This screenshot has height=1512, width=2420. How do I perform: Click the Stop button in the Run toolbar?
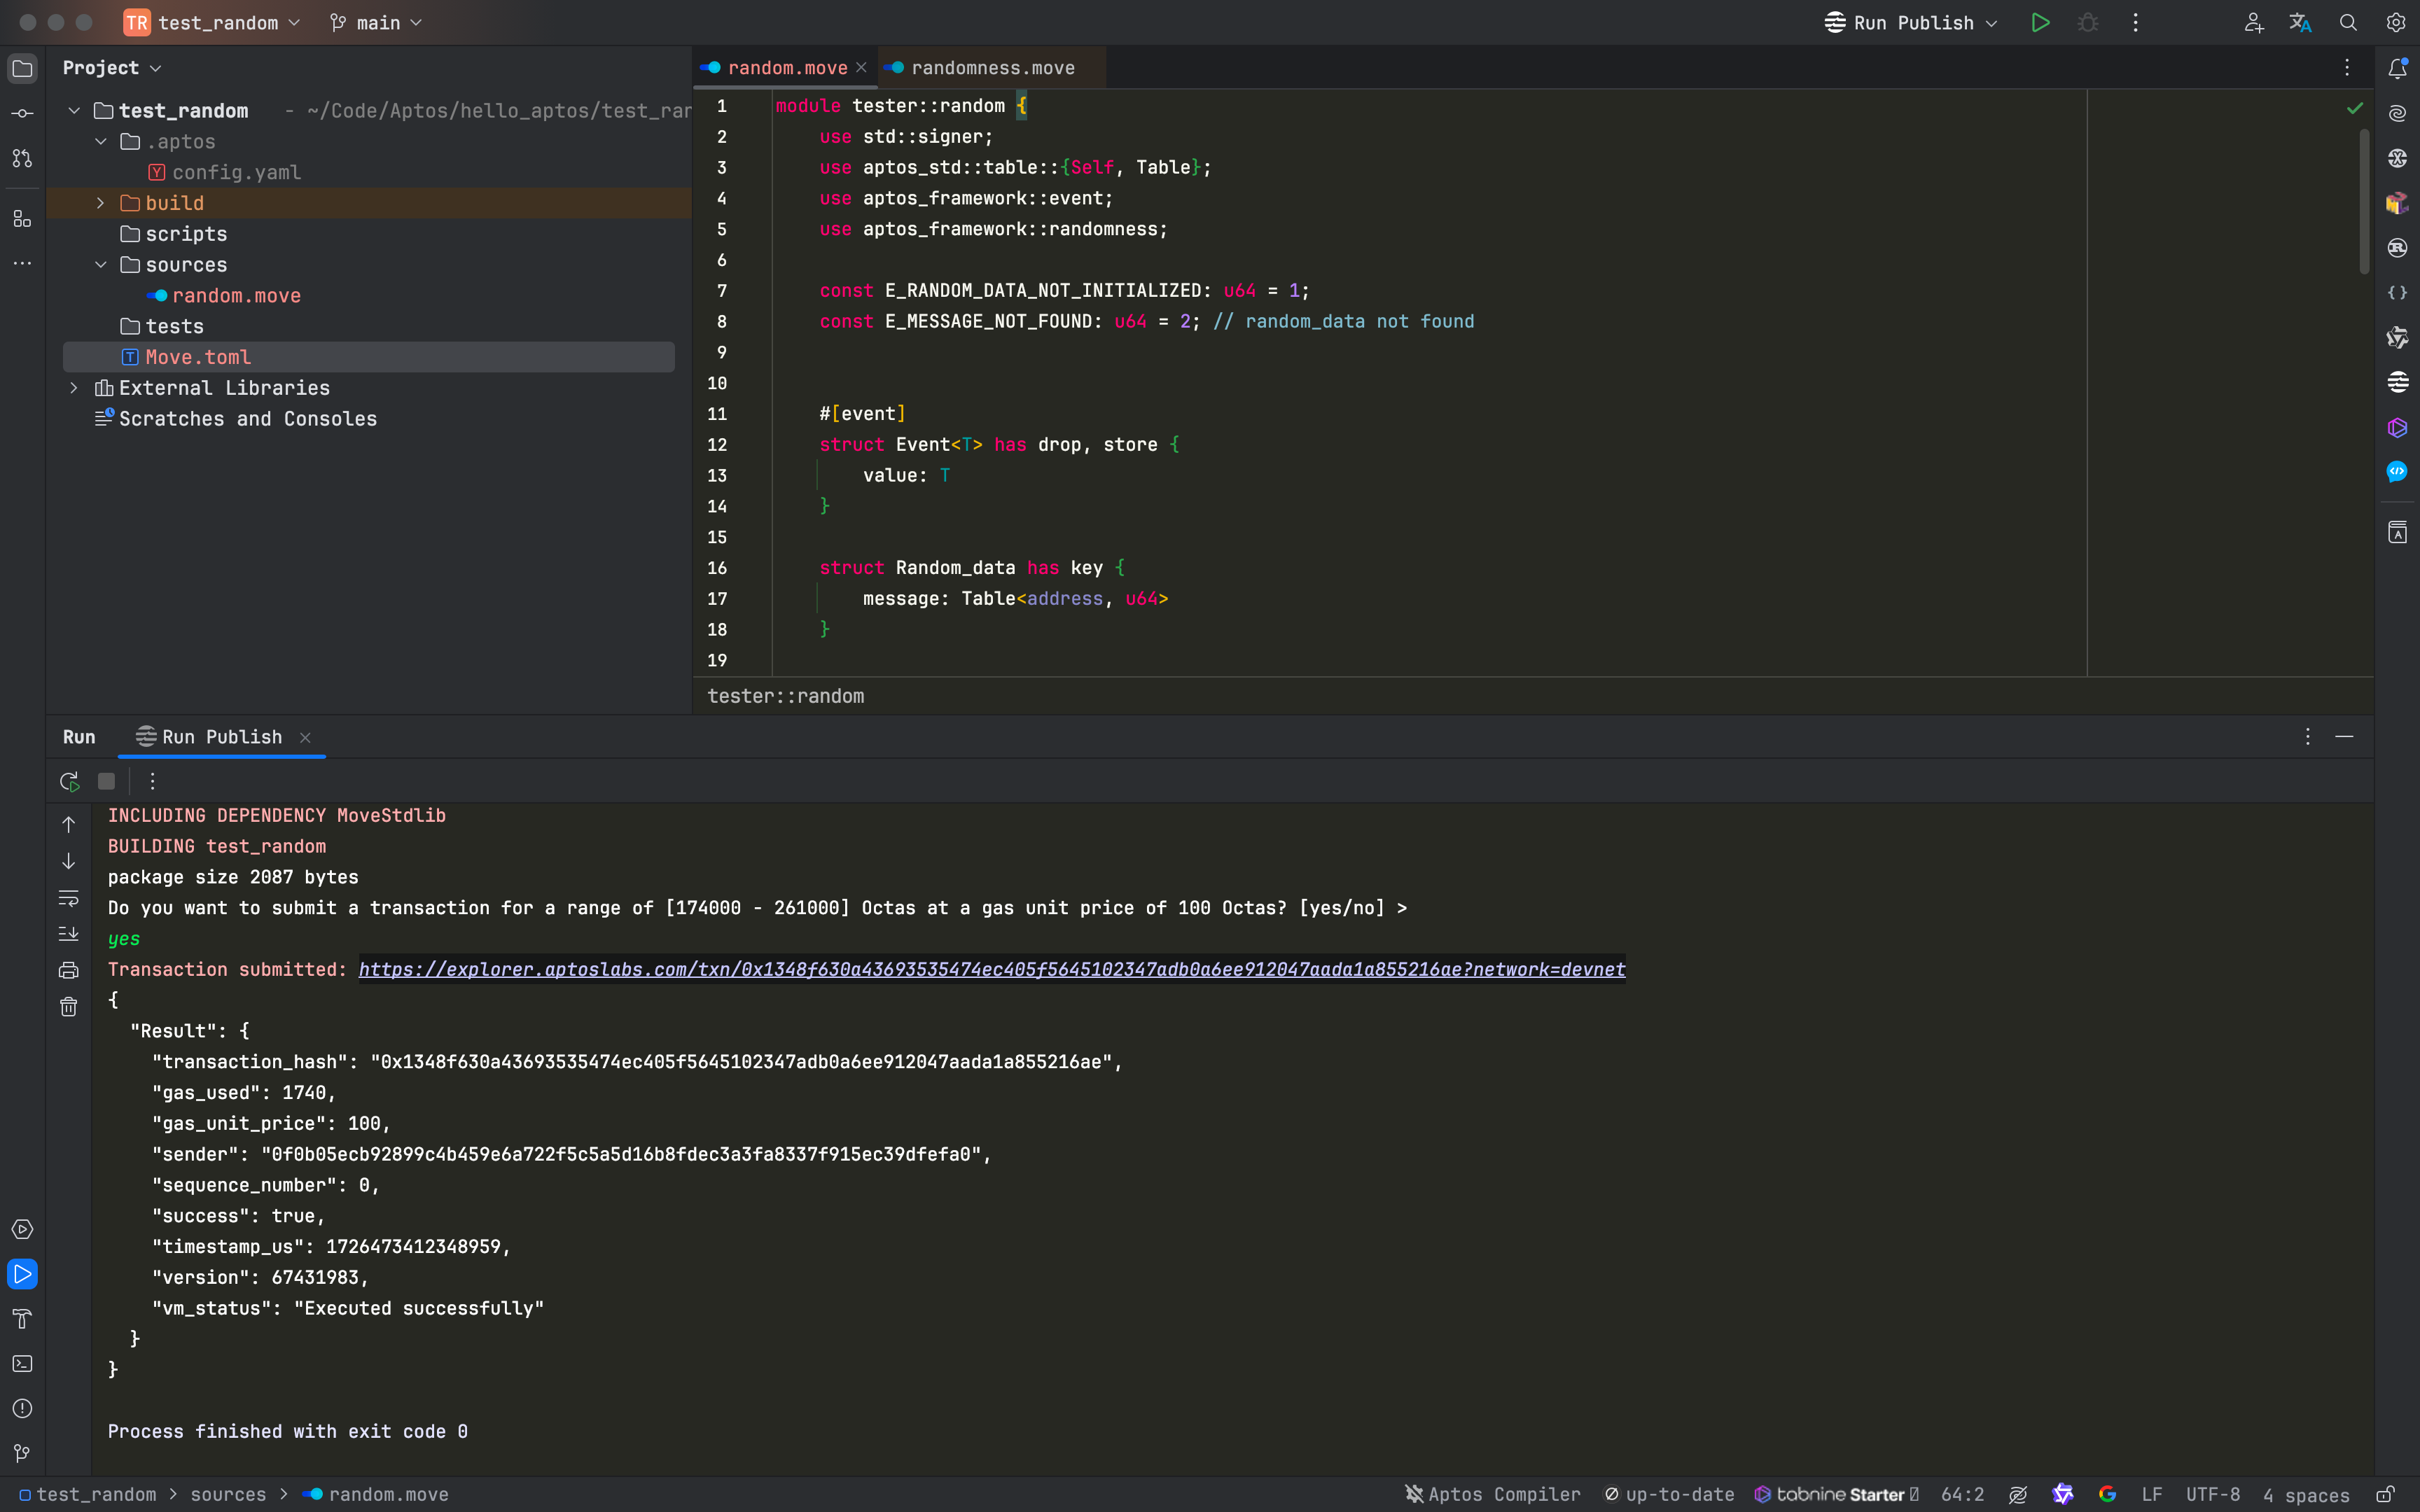pyautogui.click(x=106, y=781)
